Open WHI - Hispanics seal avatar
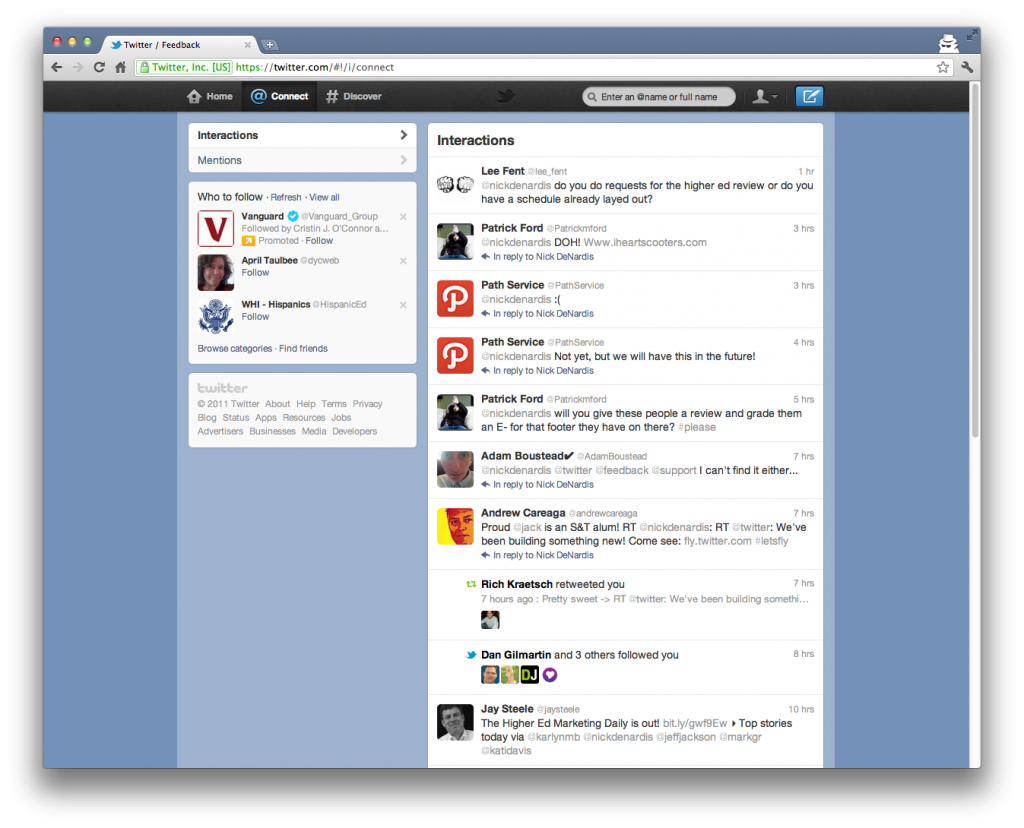 (216, 316)
